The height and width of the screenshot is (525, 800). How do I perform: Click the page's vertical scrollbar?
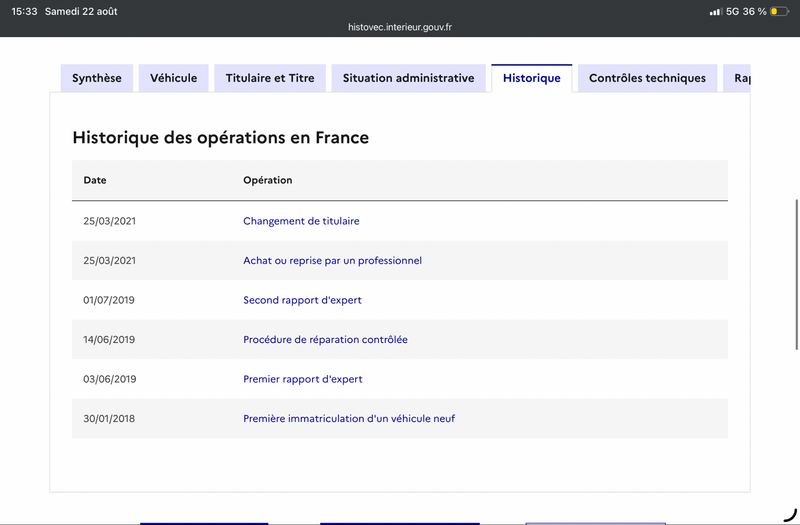pos(796,274)
